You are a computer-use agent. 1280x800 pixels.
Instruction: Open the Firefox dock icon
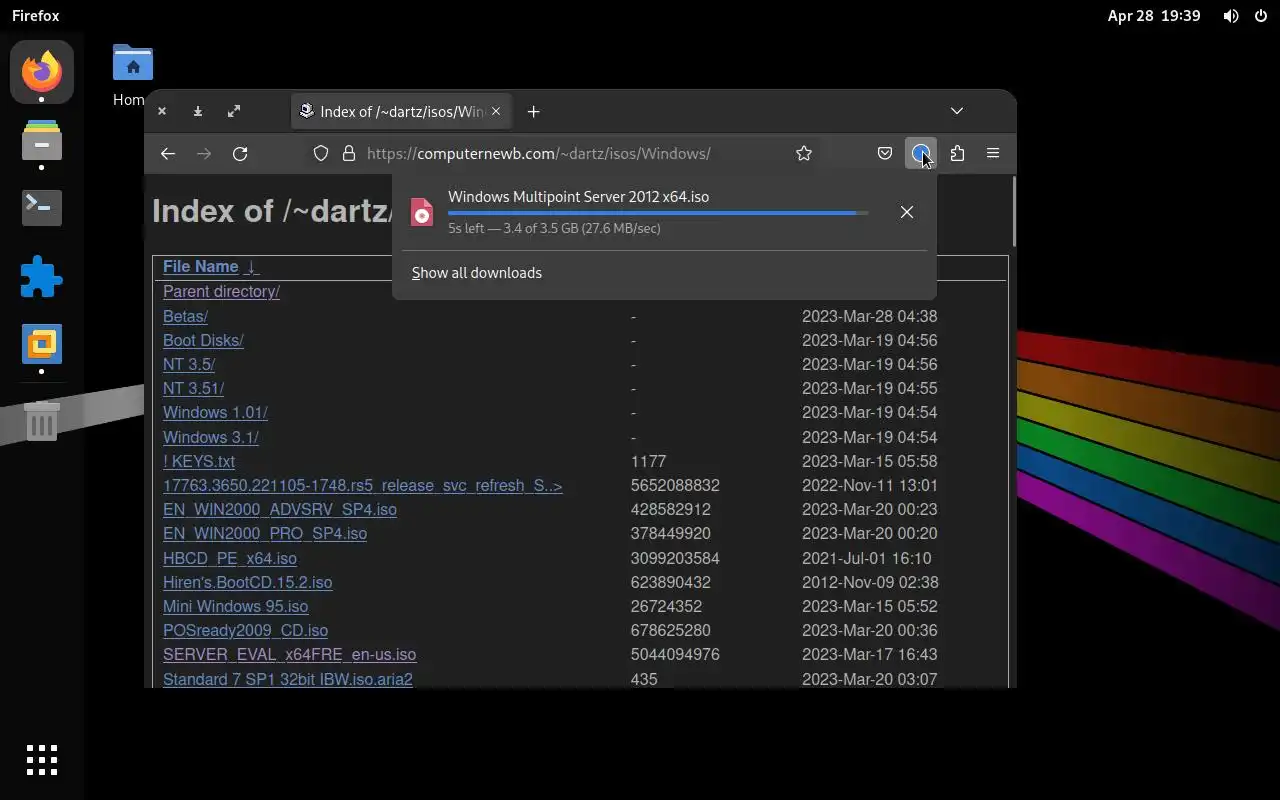[x=42, y=72]
